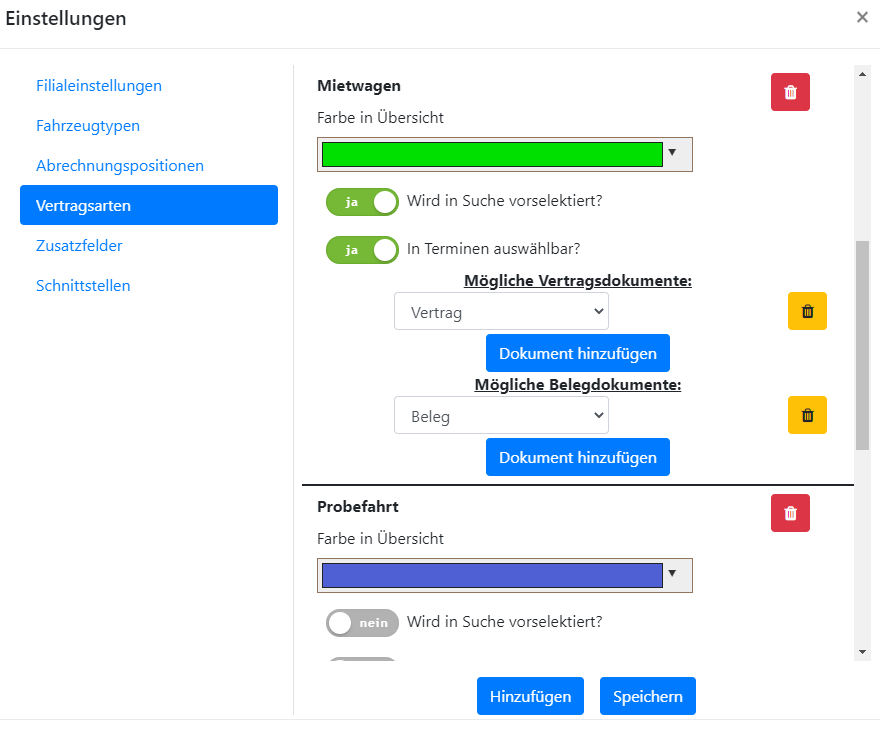Go to Abrechnungspositionen settings

pos(120,166)
